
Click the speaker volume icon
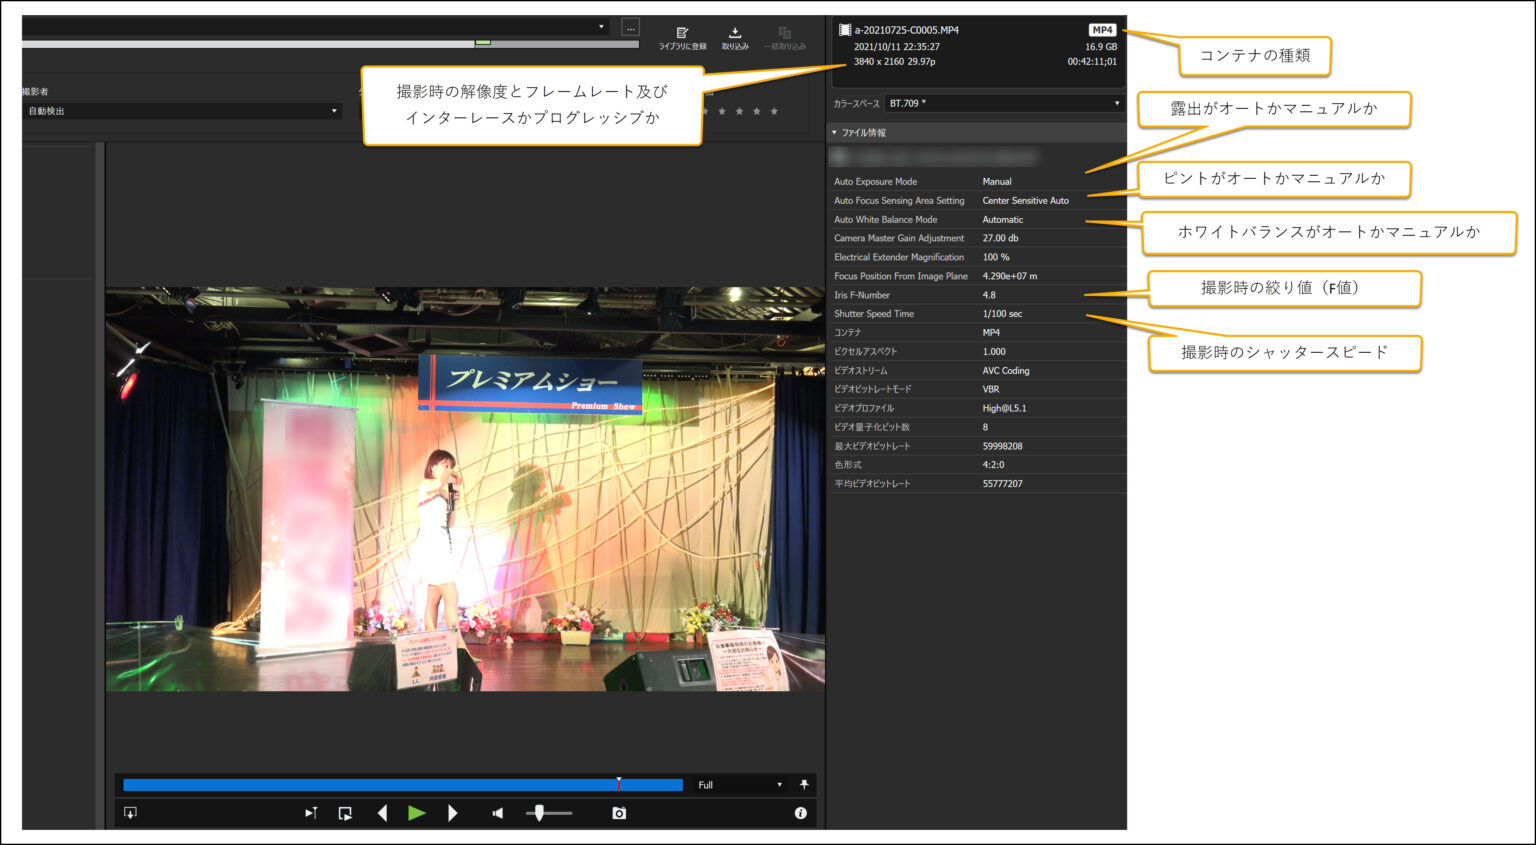(497, 813)
